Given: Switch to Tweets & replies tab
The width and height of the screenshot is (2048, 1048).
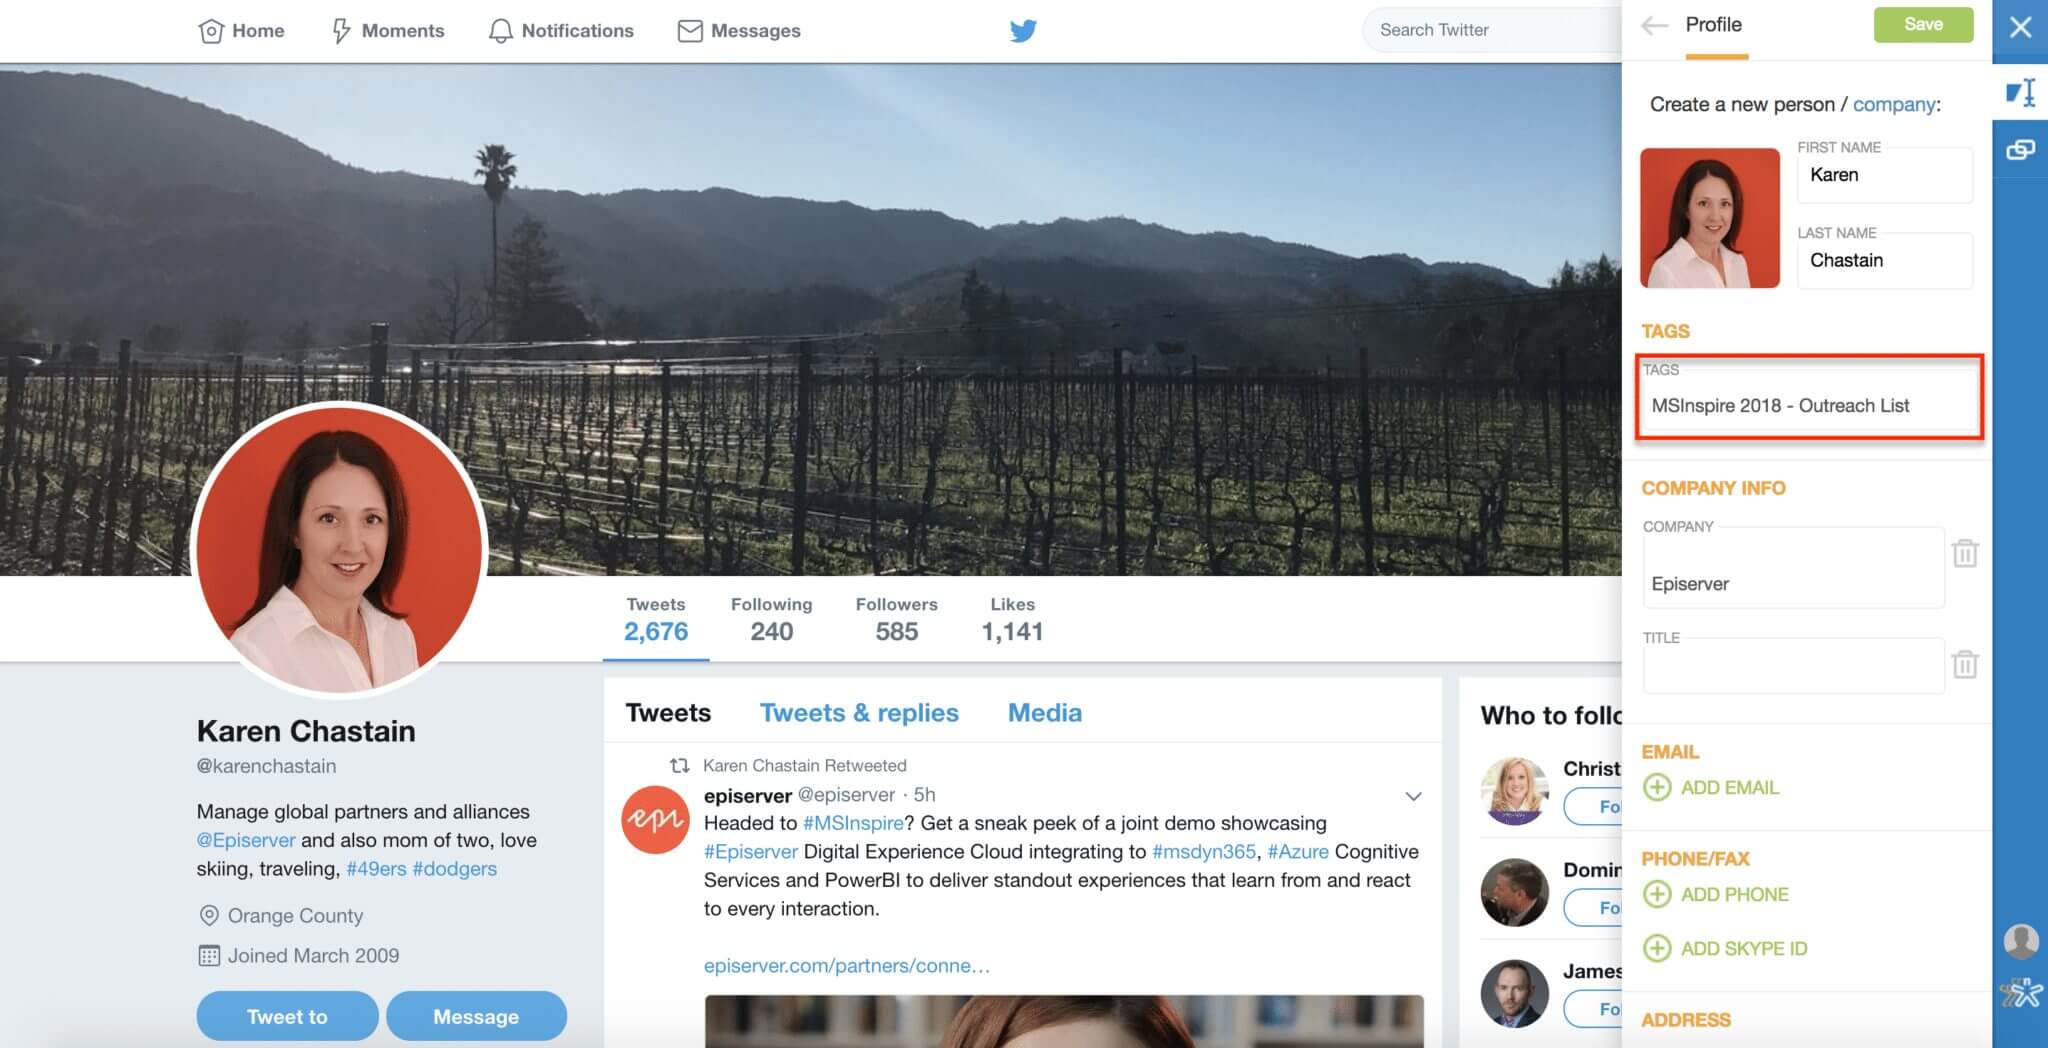Looking at the screenshot, I should click(859, 713).
